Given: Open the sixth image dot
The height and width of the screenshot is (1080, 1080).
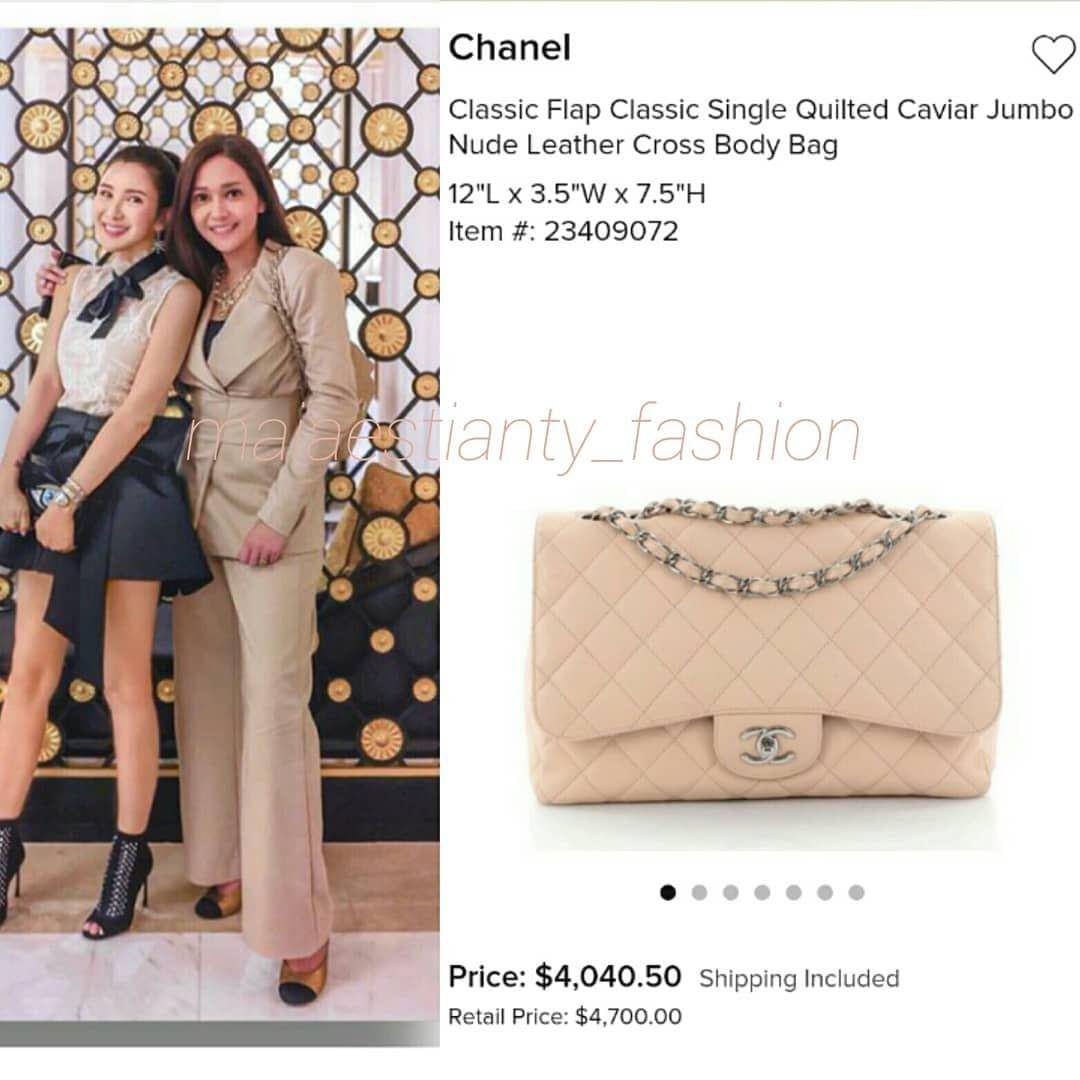Looking at the screenshot, I should tap(825, 893).
